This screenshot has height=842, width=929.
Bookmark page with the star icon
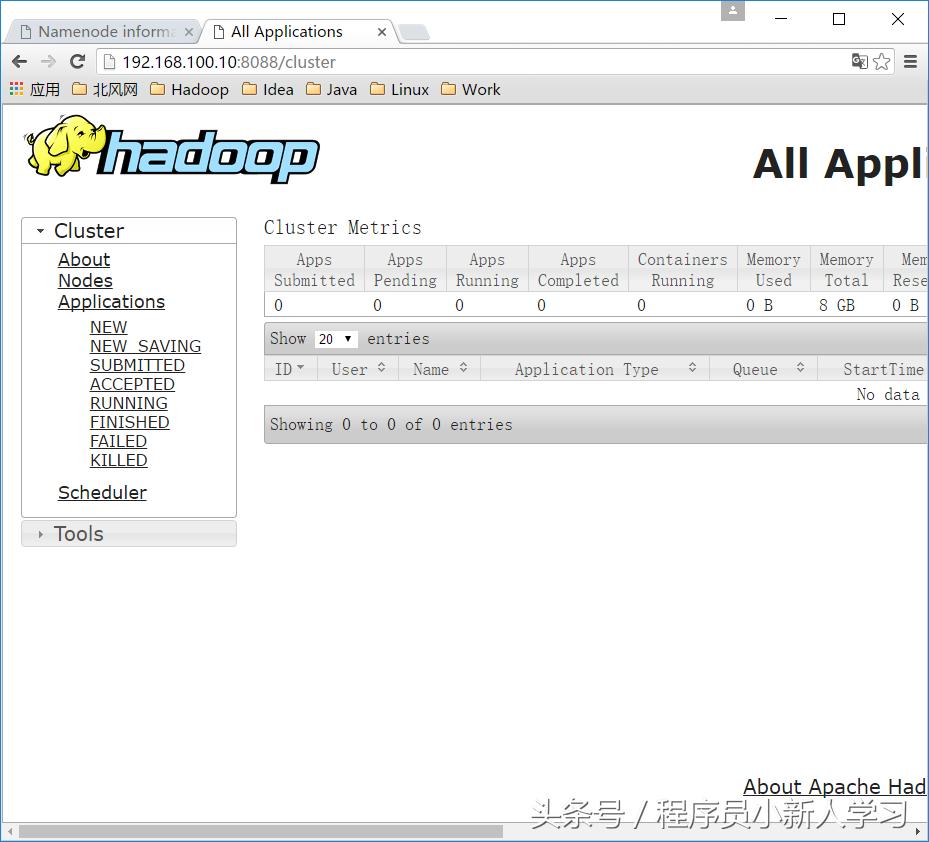(882, 62)
